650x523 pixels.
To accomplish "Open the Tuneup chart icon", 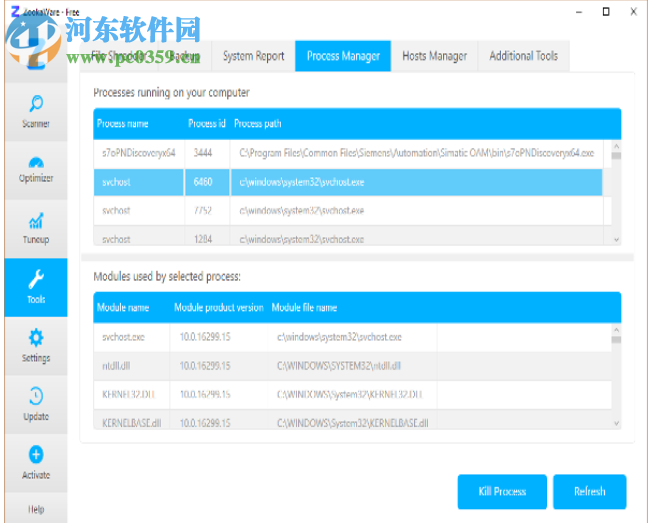I will click(36, 221).
